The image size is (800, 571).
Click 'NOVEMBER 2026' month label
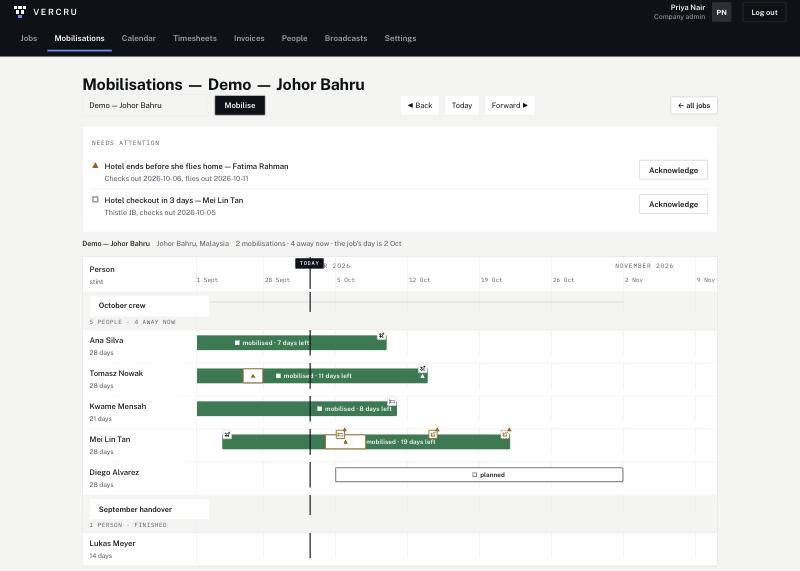click(x=644, y=266)
